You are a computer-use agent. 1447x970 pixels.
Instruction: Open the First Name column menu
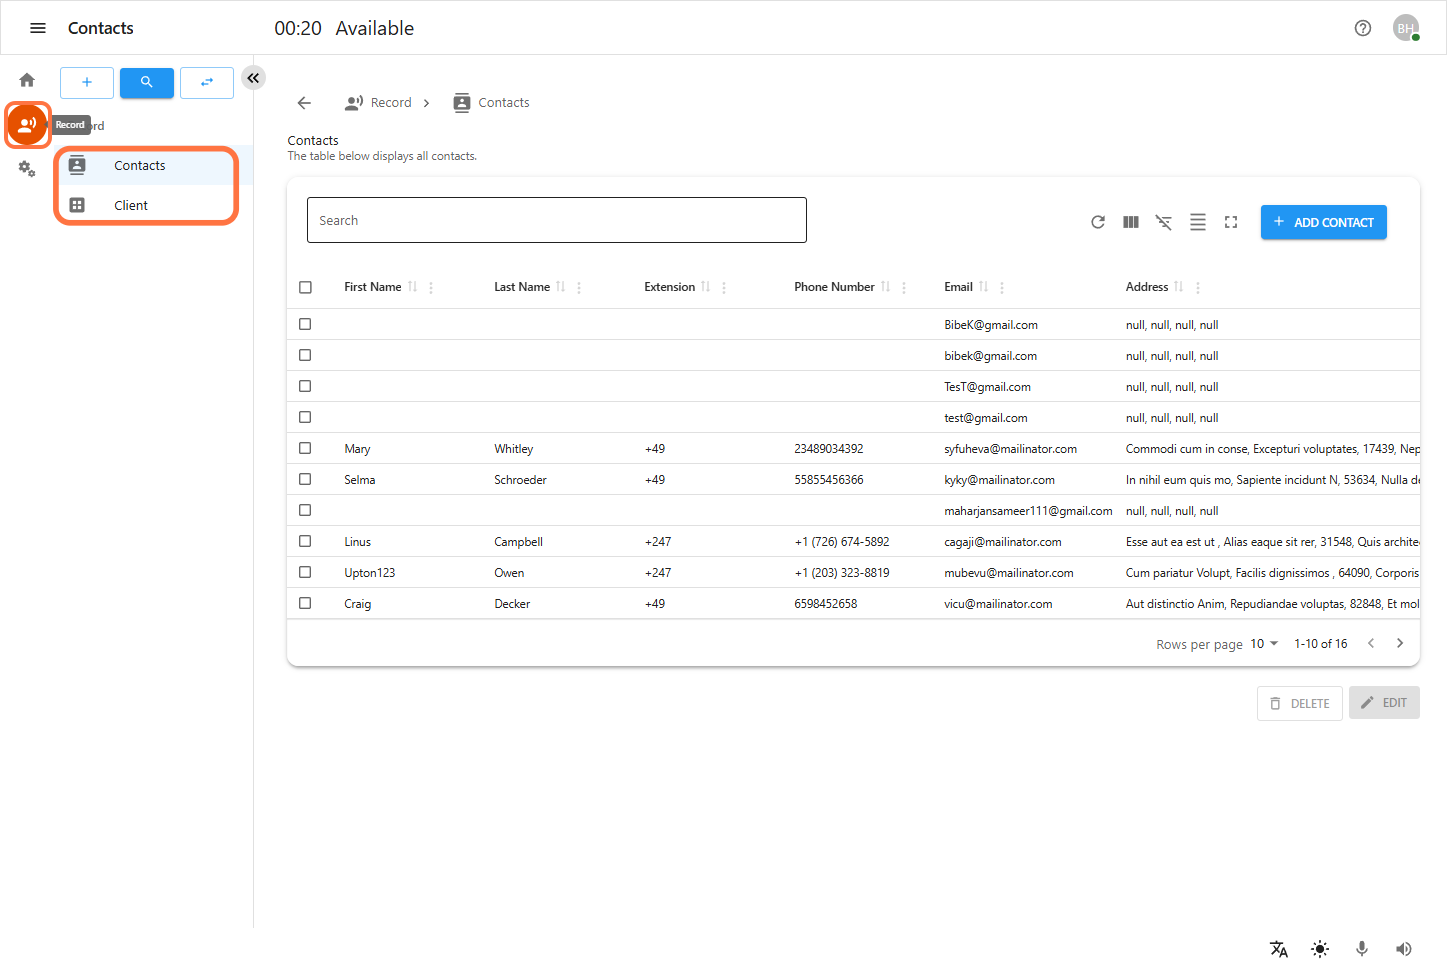[x=431, y=286]
